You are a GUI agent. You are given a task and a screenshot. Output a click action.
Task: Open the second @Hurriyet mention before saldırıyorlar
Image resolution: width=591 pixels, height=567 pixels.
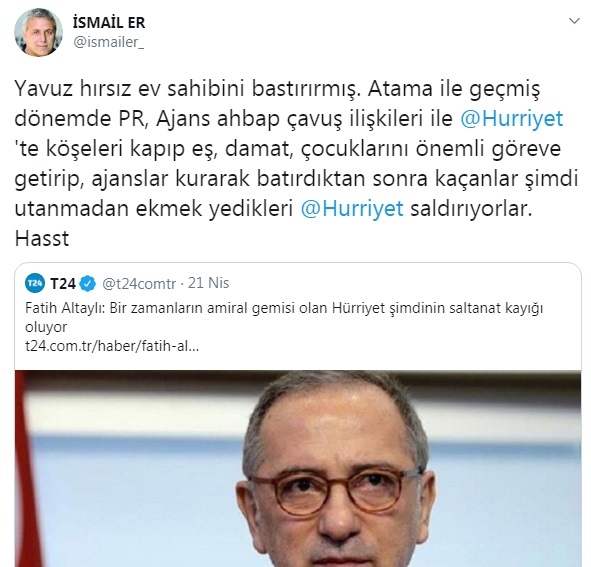click(x=352, y=209)
